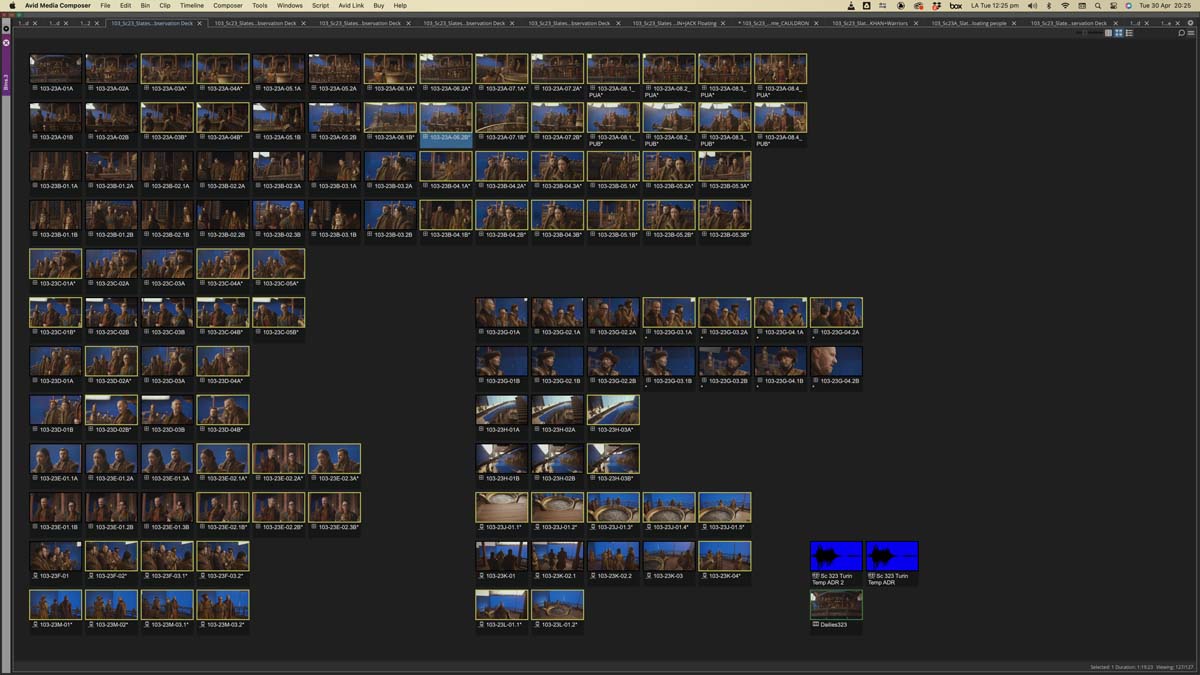Open the Timeline menu
The width and height of the screenshot is (1200, 675).
click(x=192, y=6)
